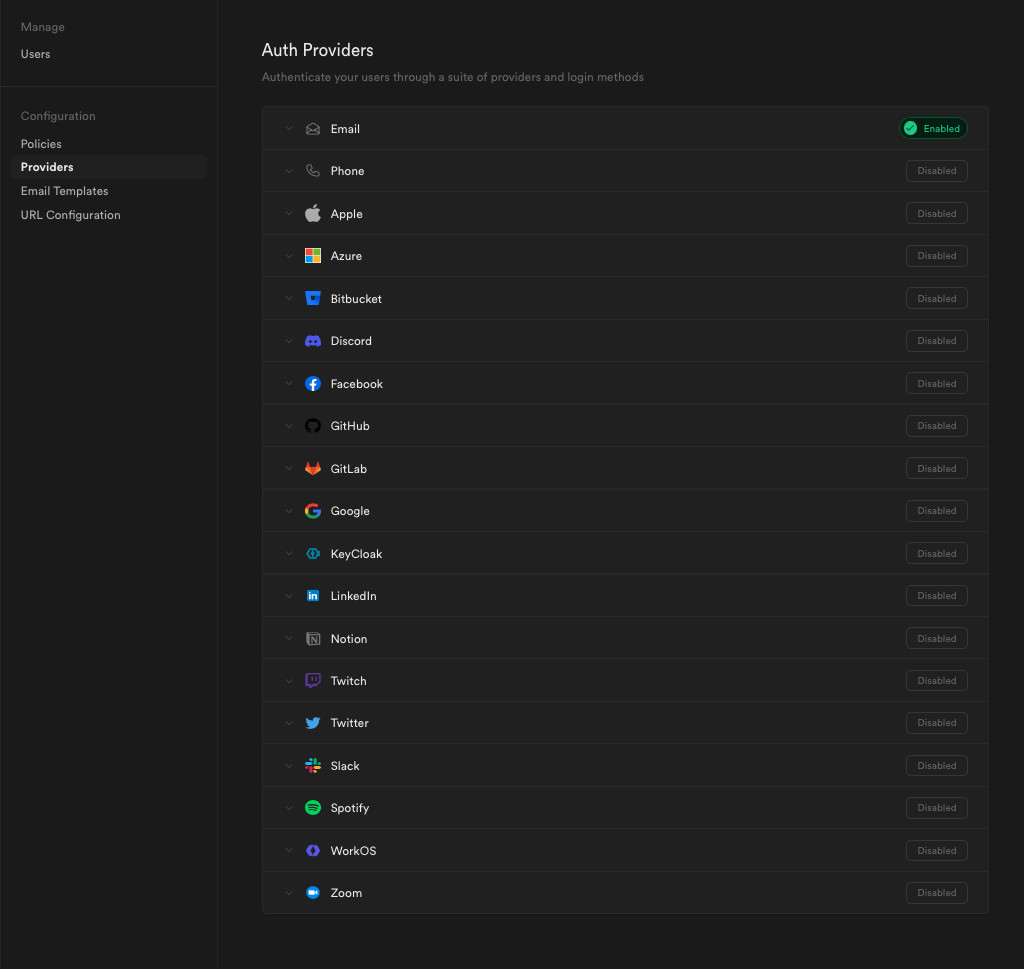The width and height of the screenshot is (1024, 969).
Task: Click the Google provider icon
Action: click(x=314, y=510)
